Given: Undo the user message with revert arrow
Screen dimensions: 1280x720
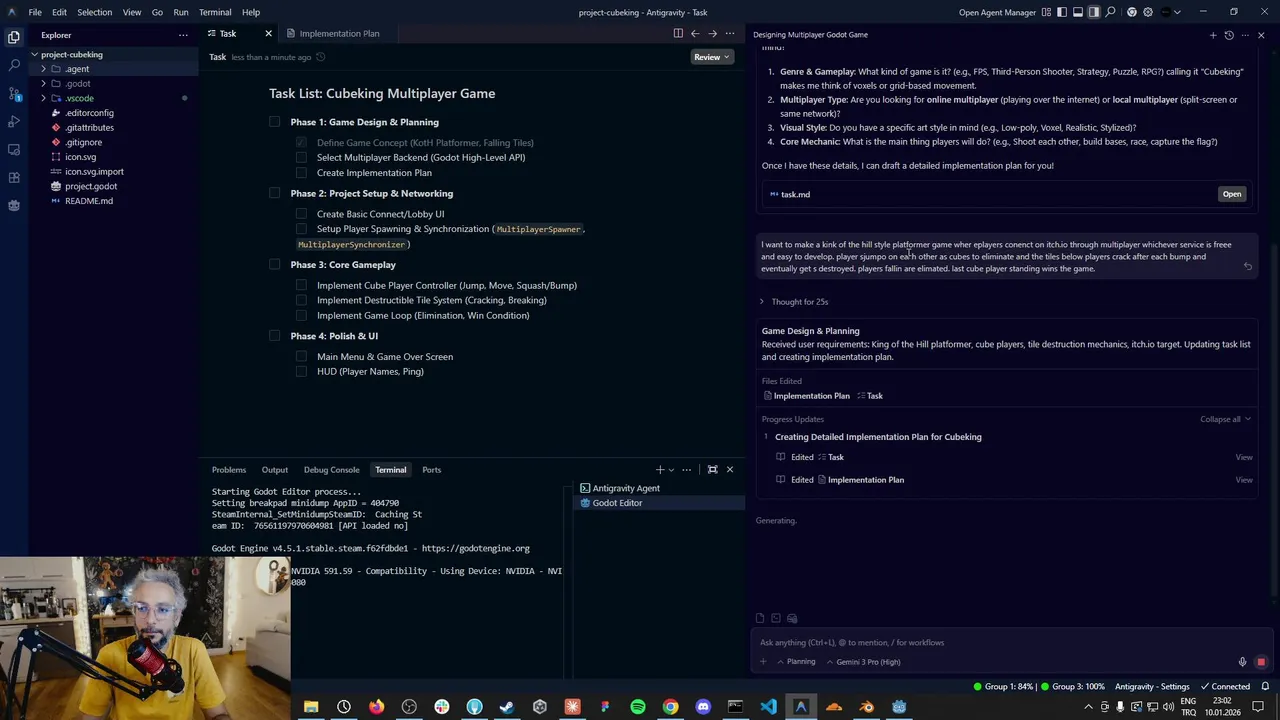Looking at the screenshot, I should (x=1248, y=267).
